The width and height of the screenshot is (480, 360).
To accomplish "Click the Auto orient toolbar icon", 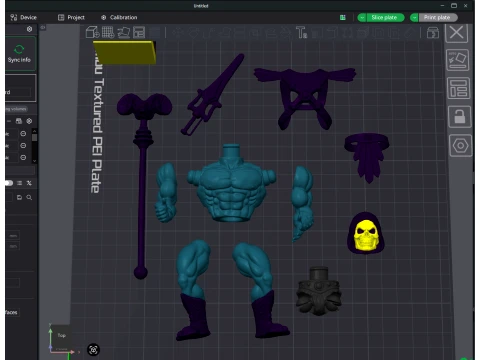I will click(x=124, y=32).
